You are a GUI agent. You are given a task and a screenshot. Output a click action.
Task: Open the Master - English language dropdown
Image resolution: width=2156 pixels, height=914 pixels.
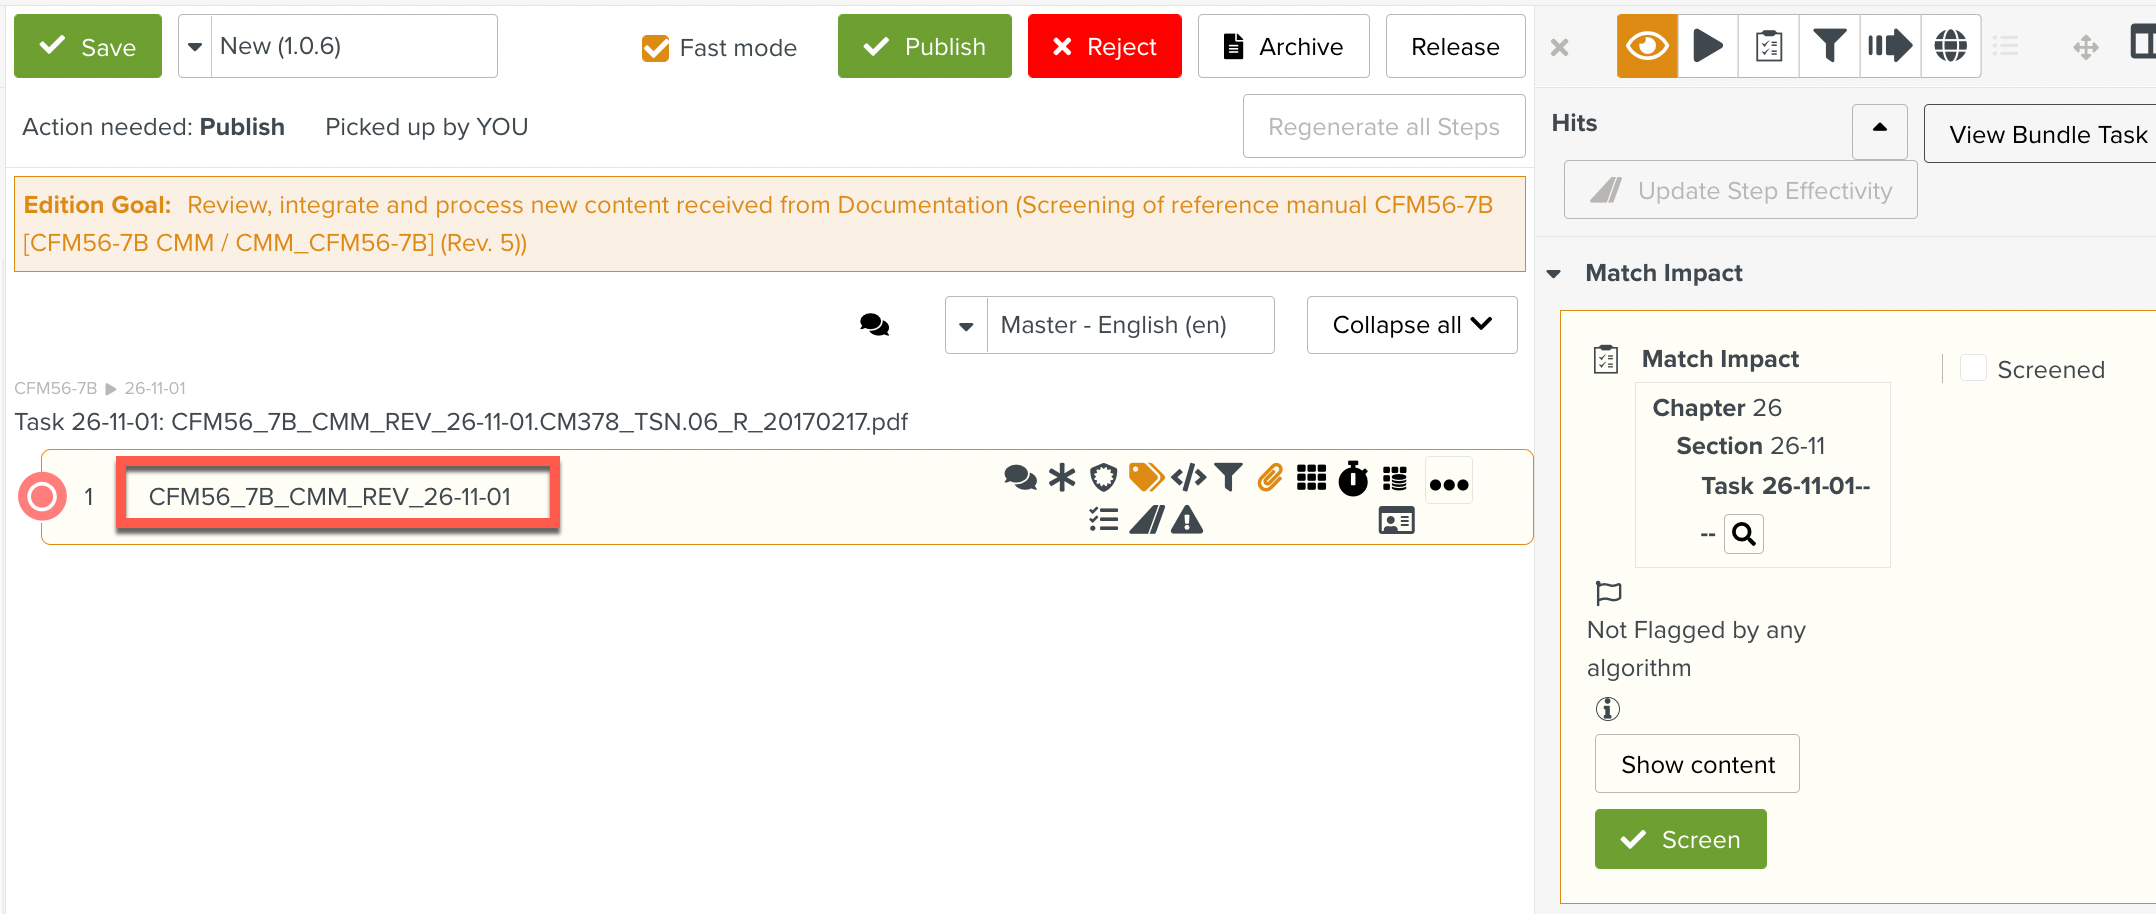pos(965,324)
